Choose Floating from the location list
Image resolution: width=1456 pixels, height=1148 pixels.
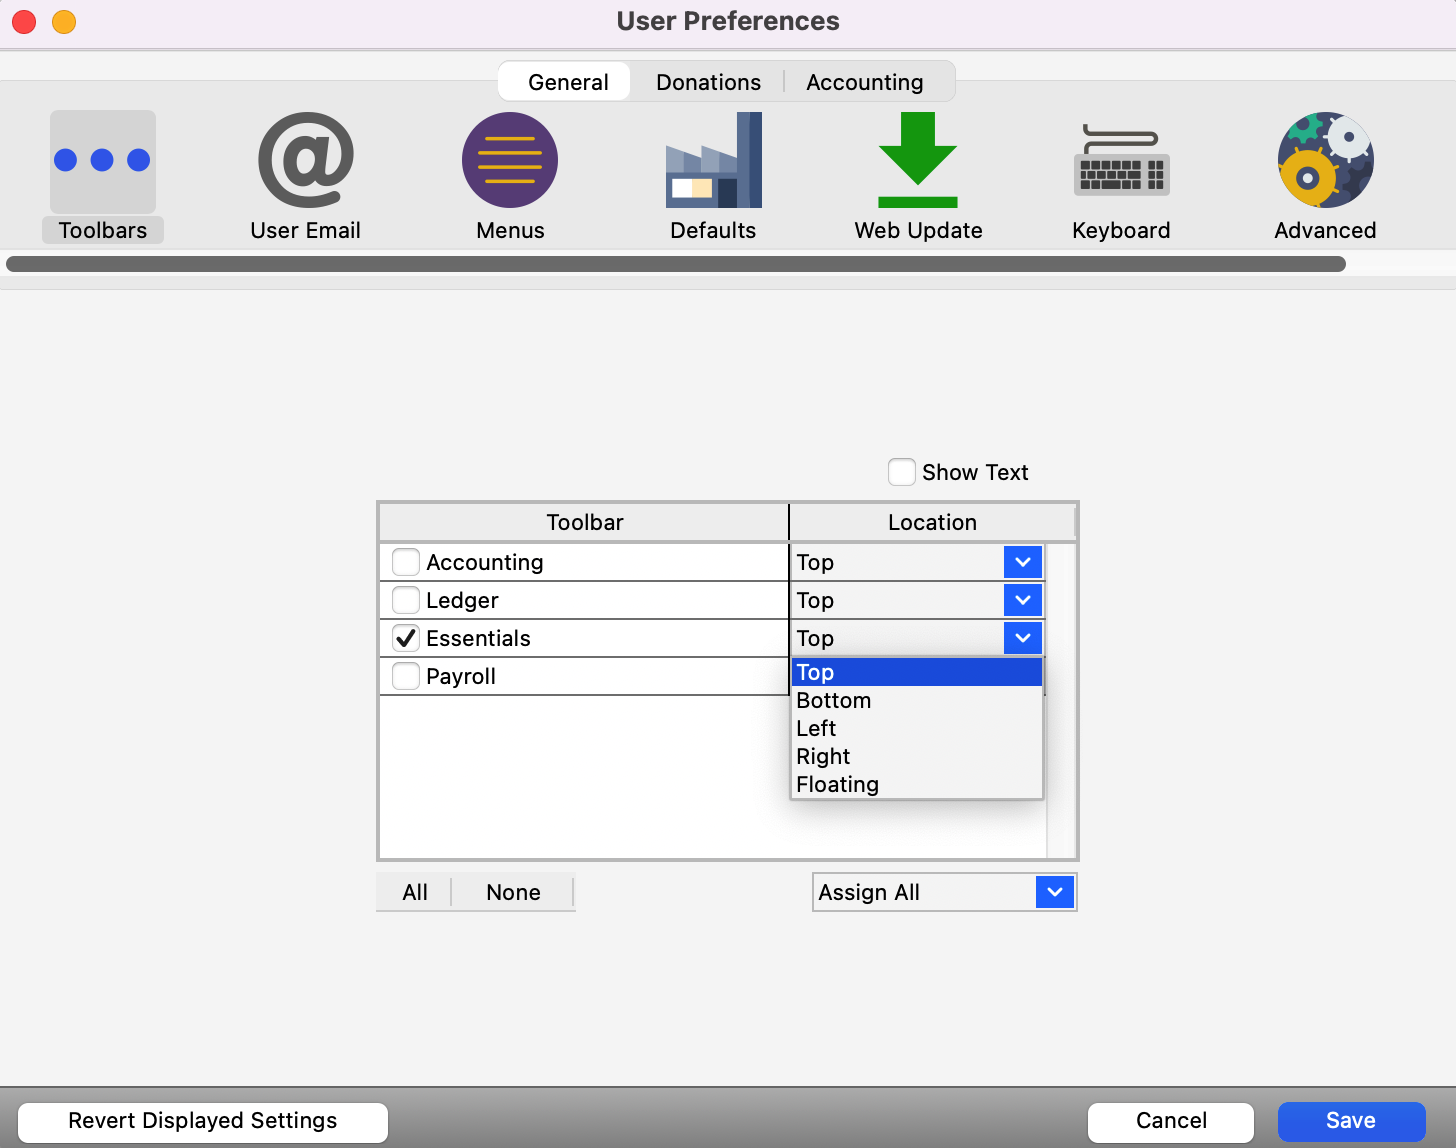[x=838, y=785]
